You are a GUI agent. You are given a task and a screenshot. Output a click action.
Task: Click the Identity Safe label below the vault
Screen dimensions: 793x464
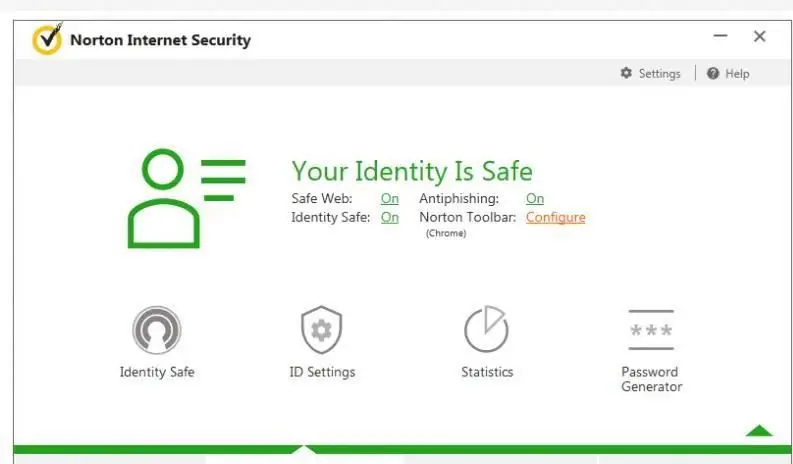click(x=157, y=372)
